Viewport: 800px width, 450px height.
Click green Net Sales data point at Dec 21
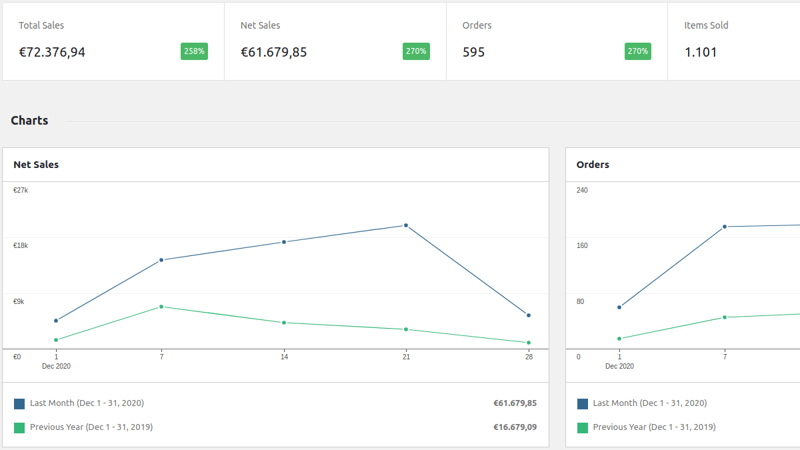406,330
